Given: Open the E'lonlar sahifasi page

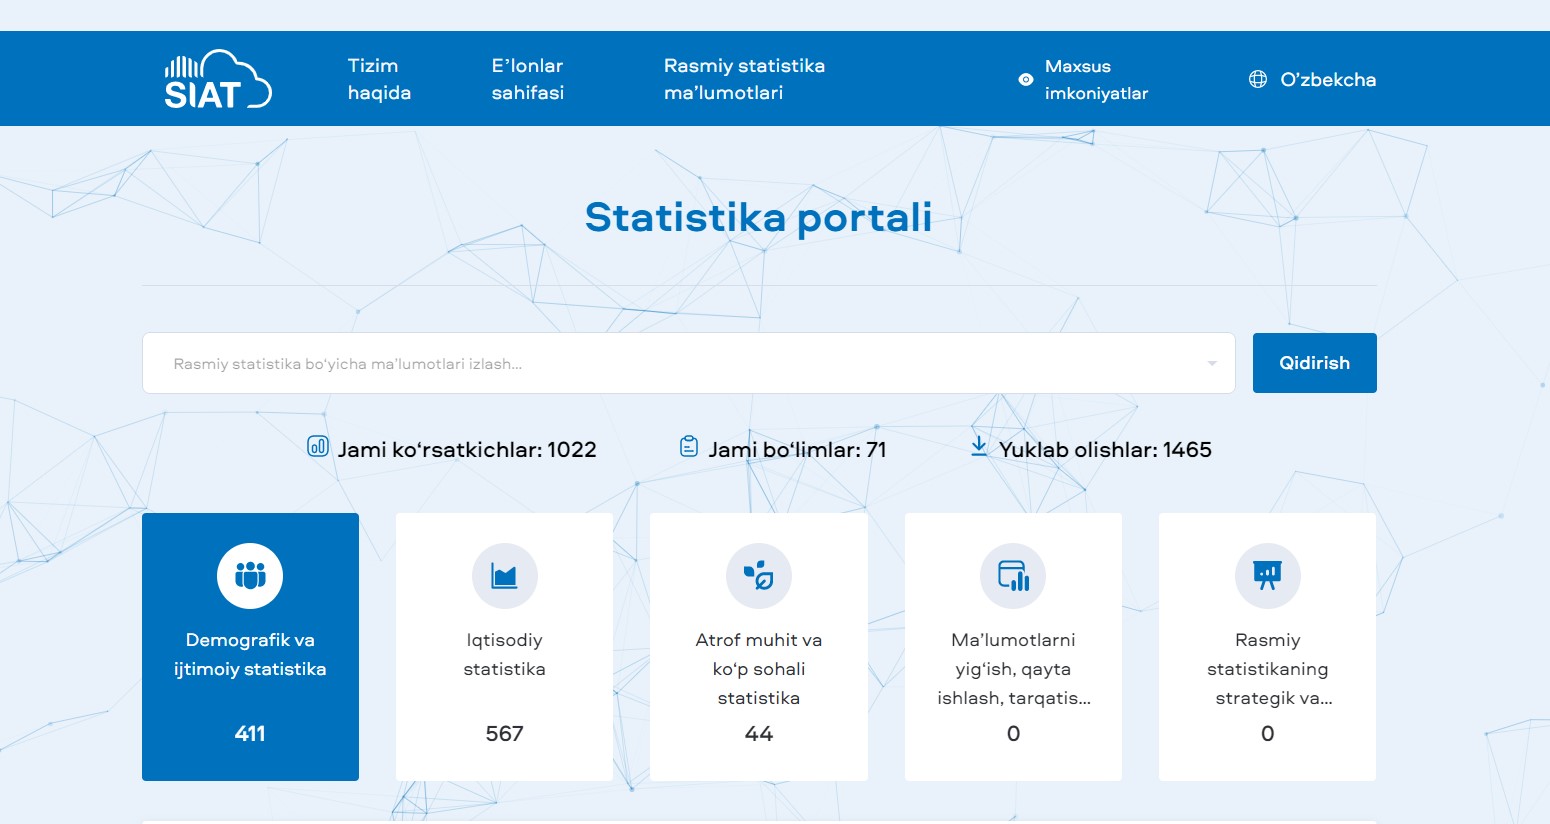Looking at the screenshot, I should point(526,79).
